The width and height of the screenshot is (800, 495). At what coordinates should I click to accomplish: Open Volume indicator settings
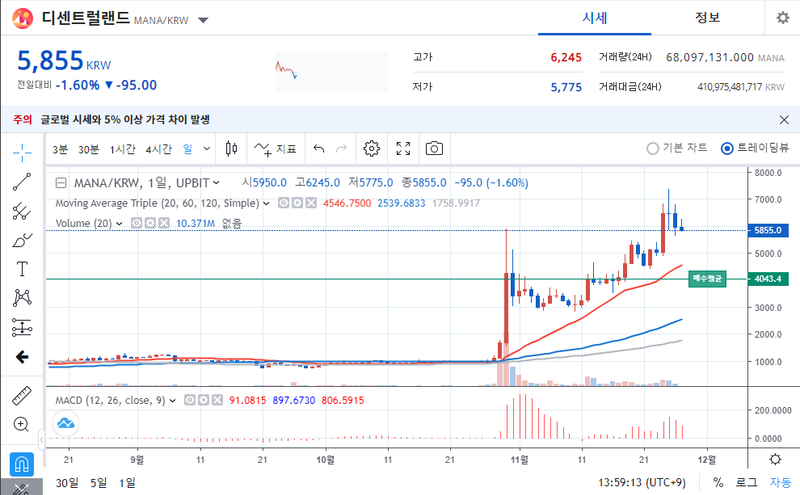[x=150, y=223]
